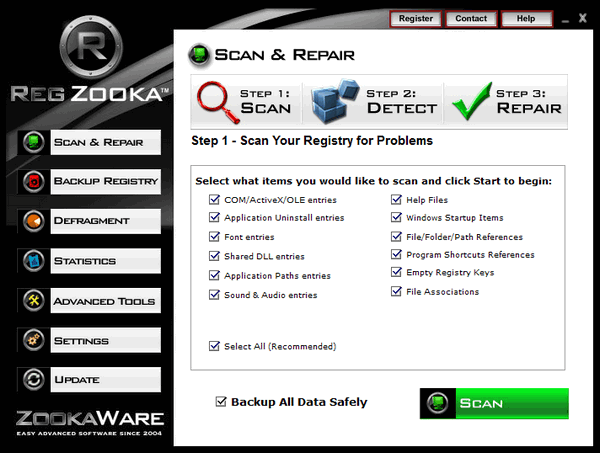This screenshot has width=600, height=453.
Task: Toggle Shared DLL entries checkbox
Action: click(x=214, y=256)
